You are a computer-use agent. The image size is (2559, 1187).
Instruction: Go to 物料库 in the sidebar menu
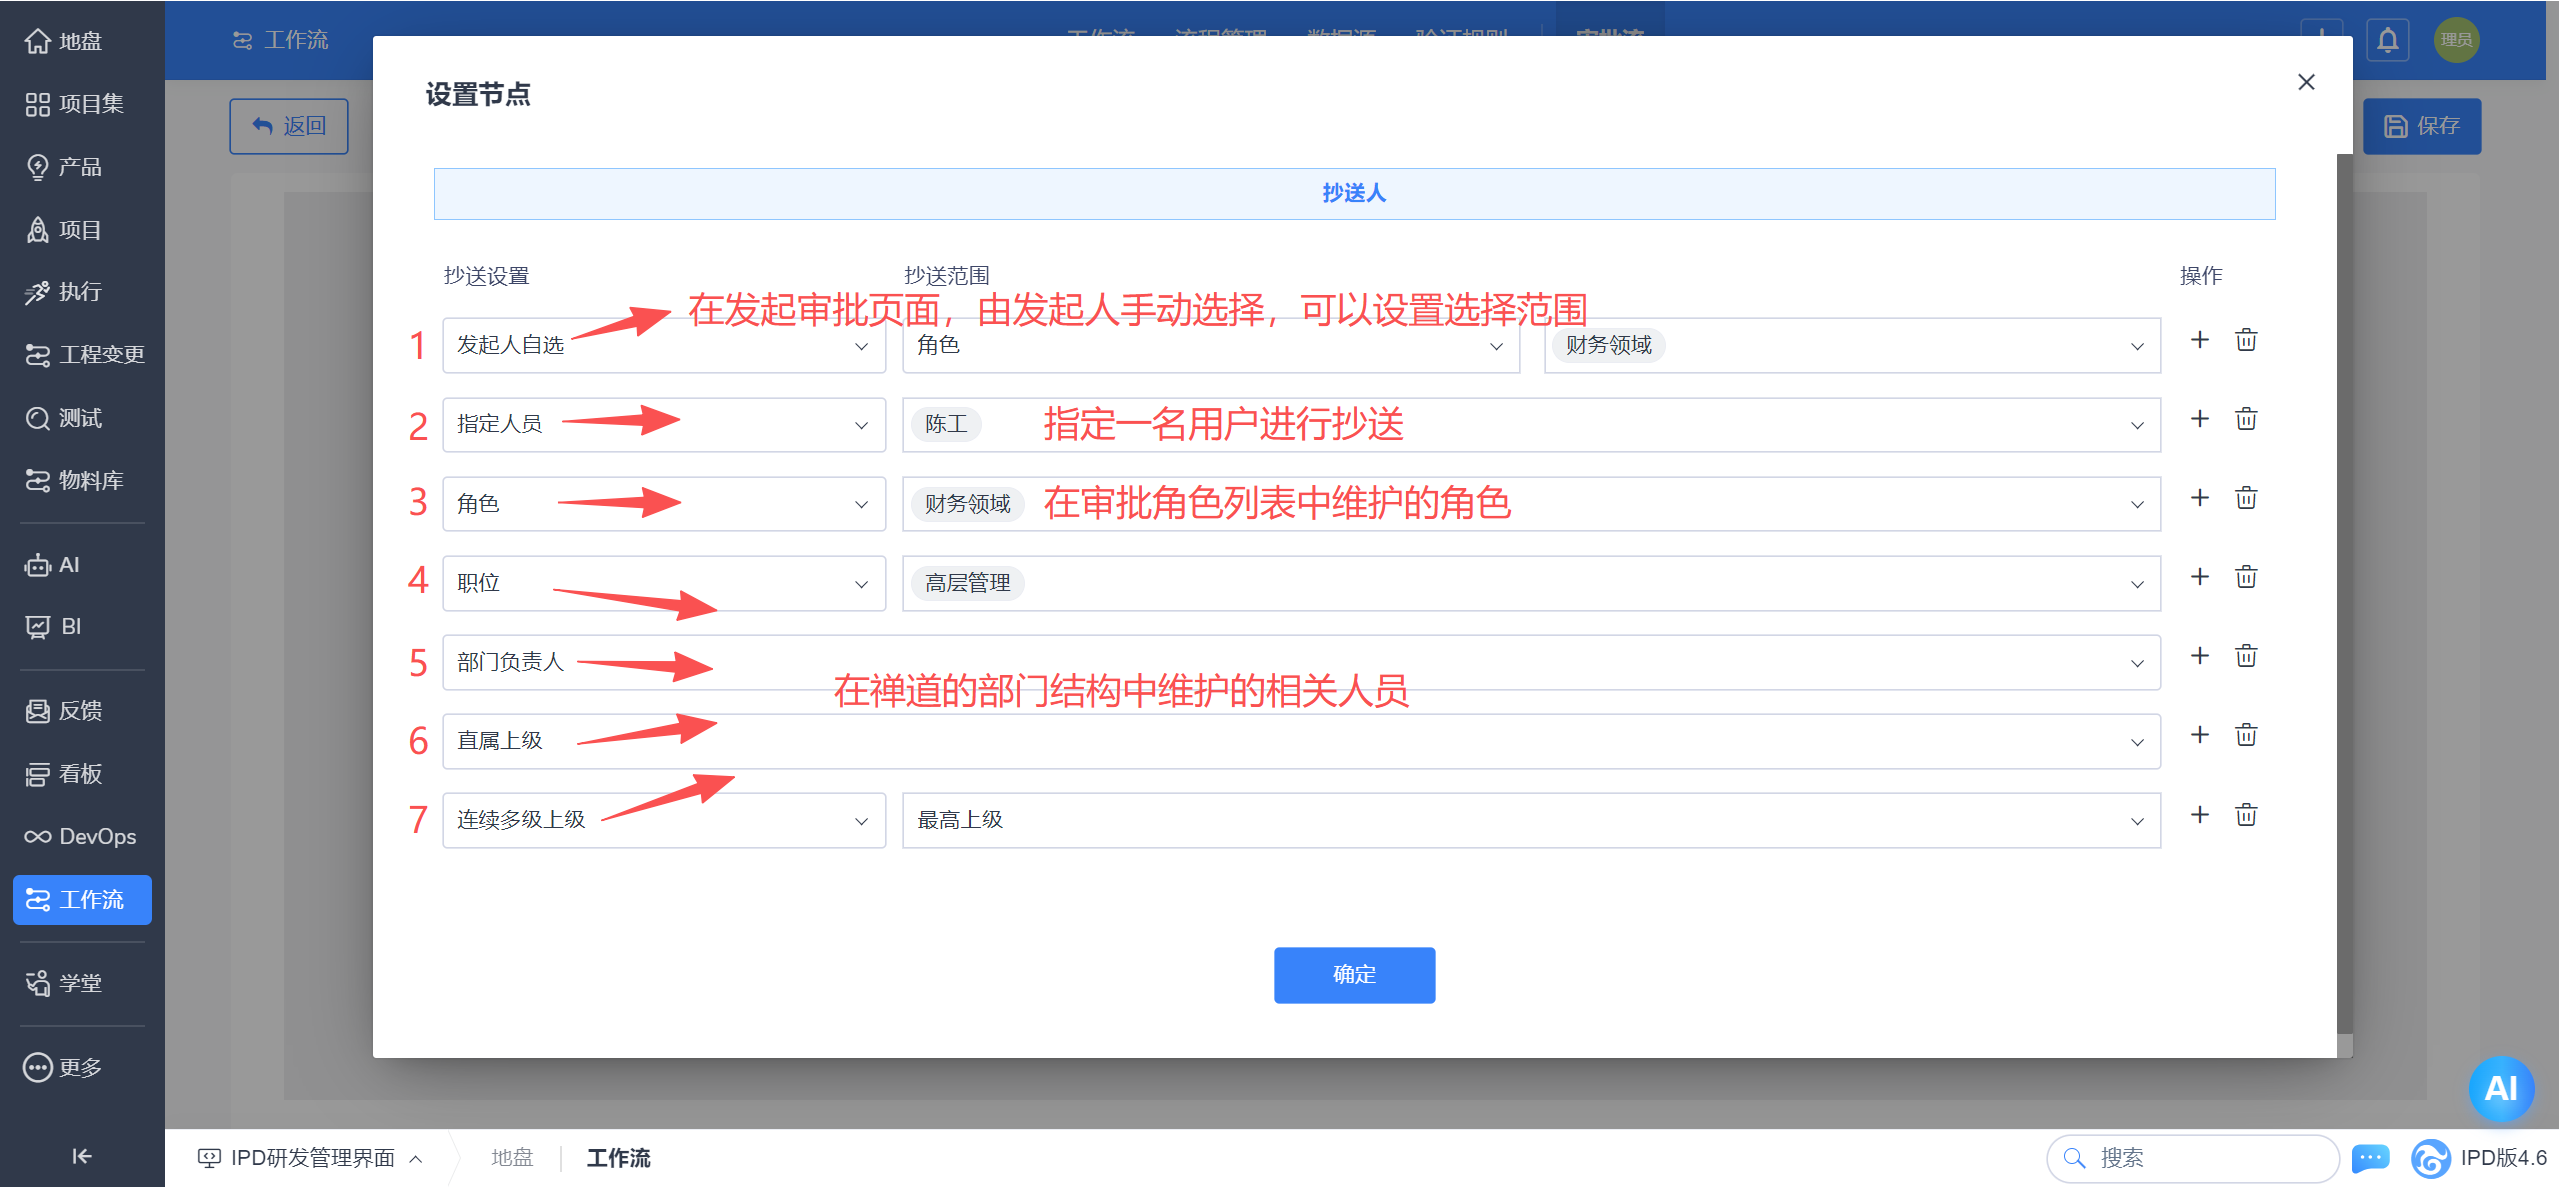pos(82,481)
